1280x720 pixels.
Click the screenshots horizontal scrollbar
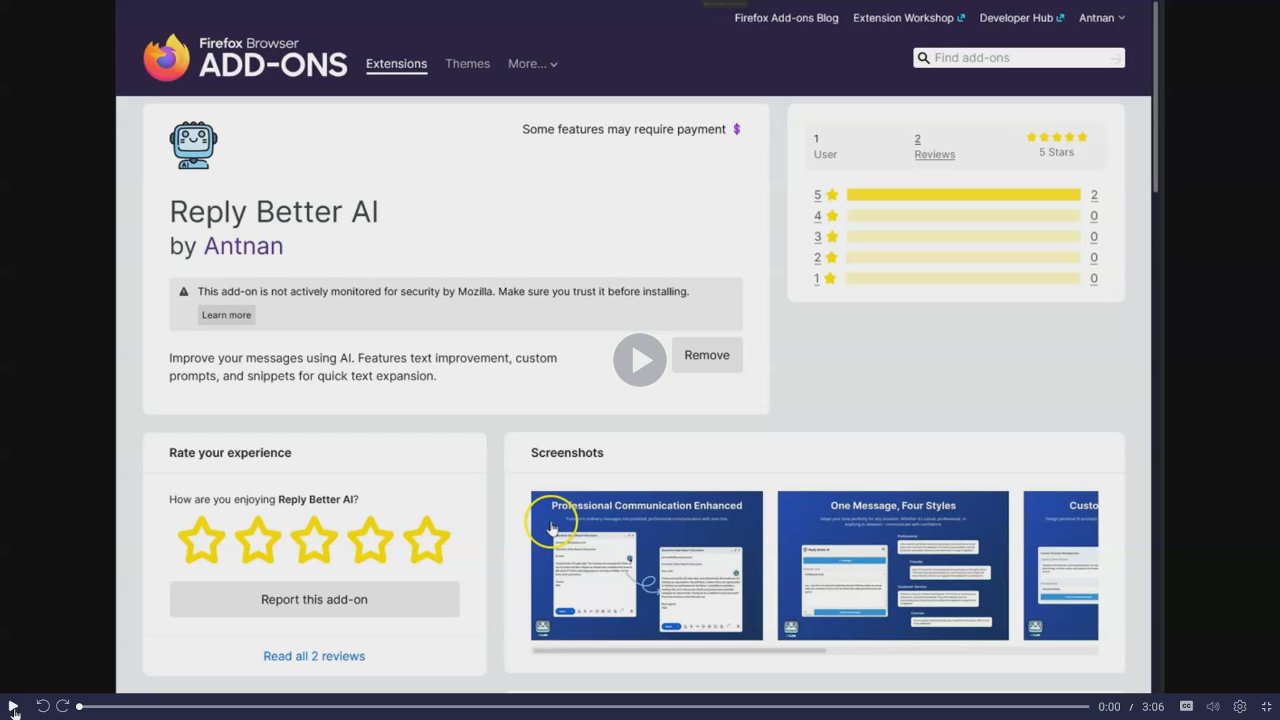[679, 650]
